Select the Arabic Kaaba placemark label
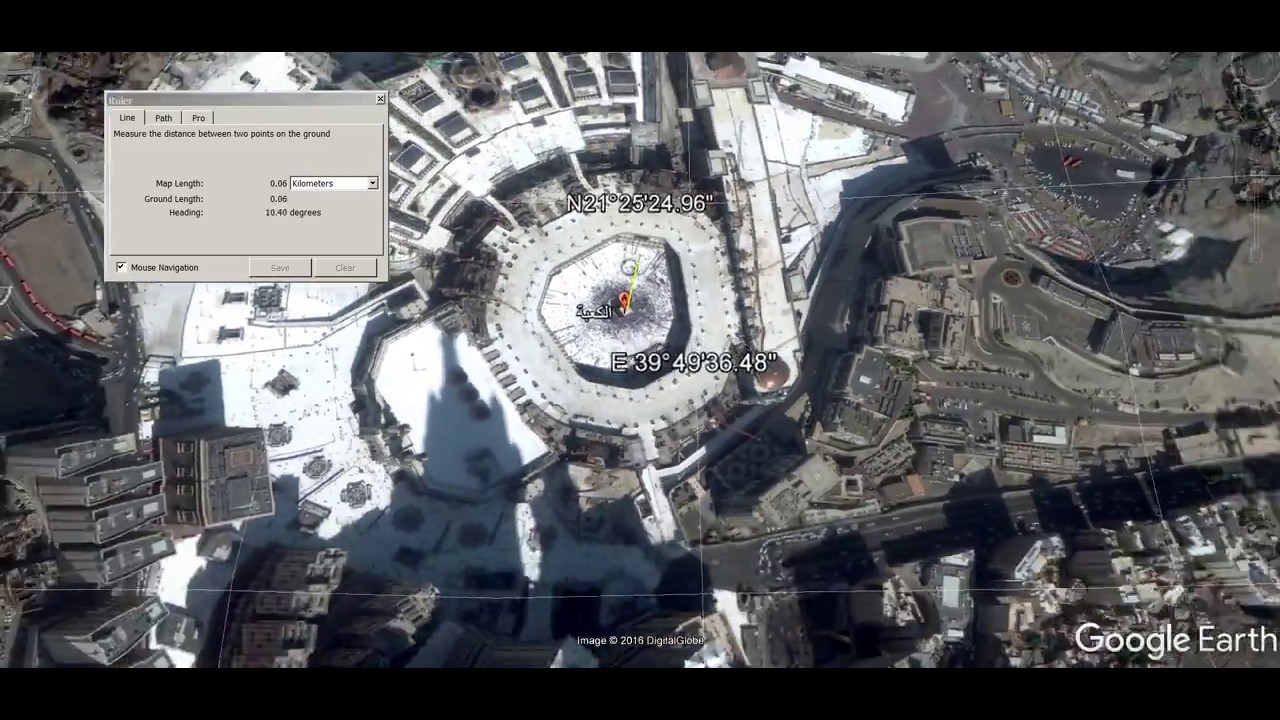1280x720 pixels. tap(594, 312)
